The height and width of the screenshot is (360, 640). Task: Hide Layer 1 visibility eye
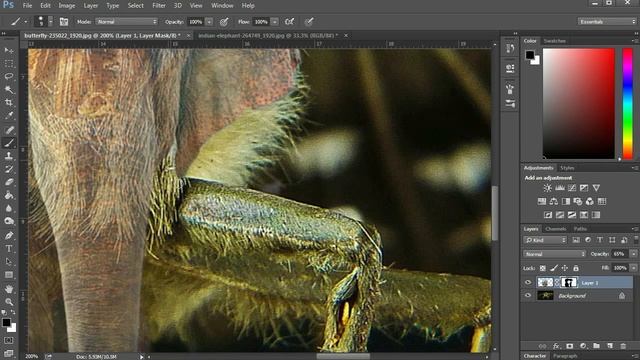click(528, 282)
